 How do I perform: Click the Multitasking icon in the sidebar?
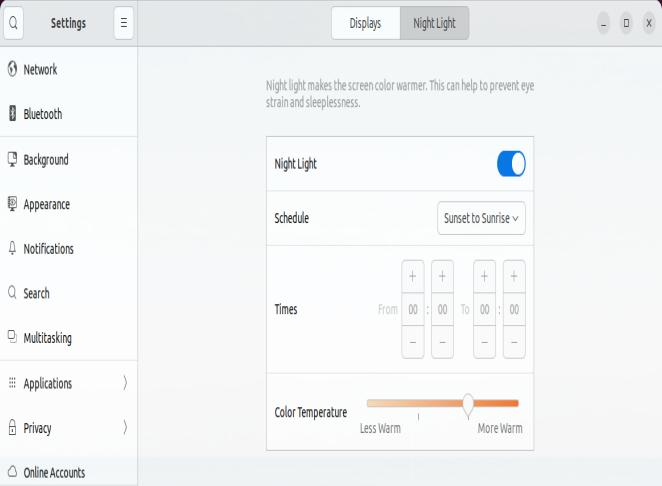12,338
